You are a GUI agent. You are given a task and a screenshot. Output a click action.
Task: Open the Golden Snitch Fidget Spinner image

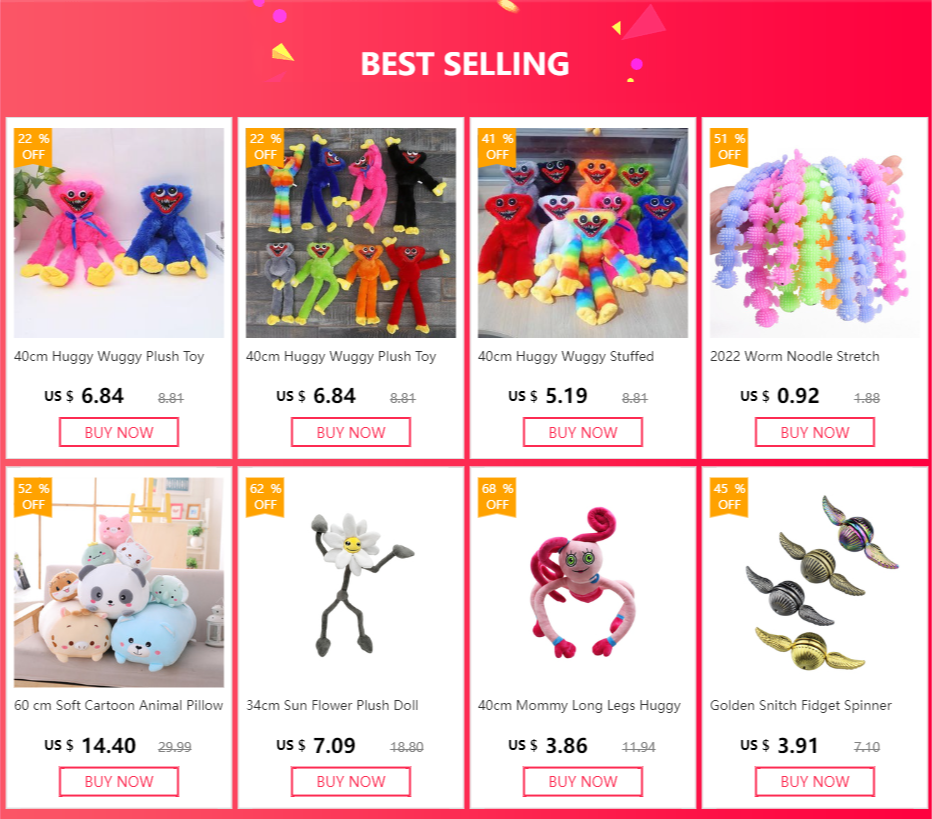click(814, 582)
